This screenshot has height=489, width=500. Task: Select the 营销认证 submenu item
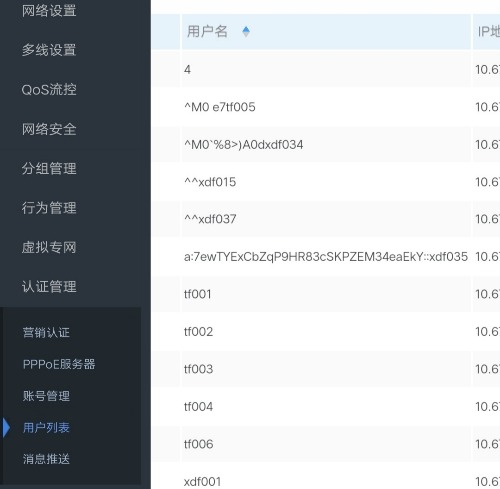pos(46,332)
